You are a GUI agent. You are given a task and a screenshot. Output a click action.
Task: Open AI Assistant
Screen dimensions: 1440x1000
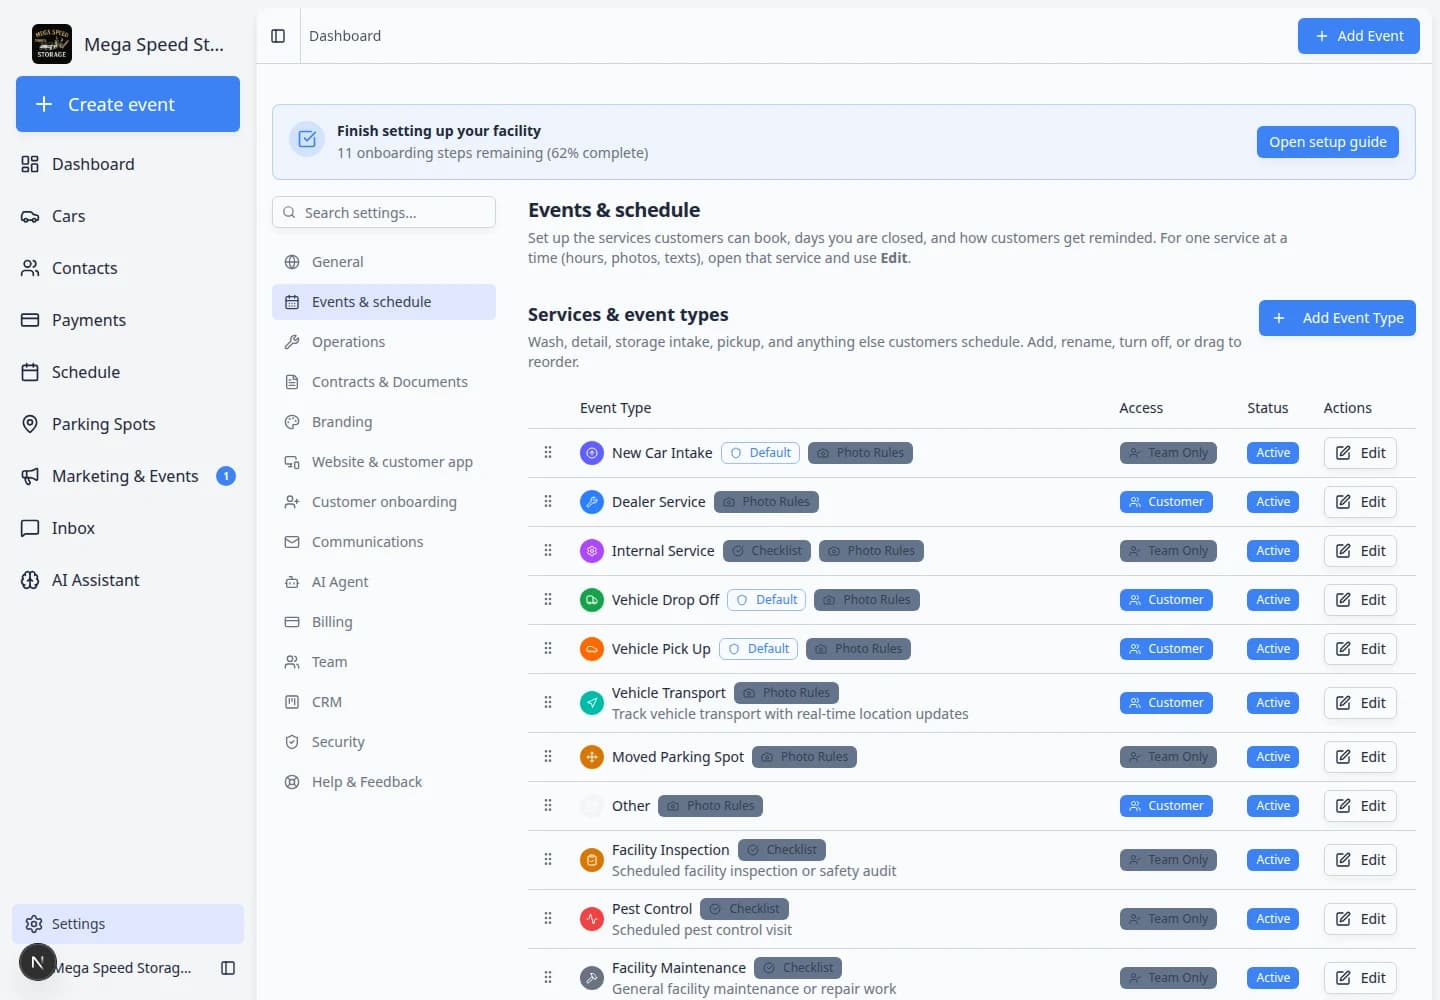click(x=128, y=580)
